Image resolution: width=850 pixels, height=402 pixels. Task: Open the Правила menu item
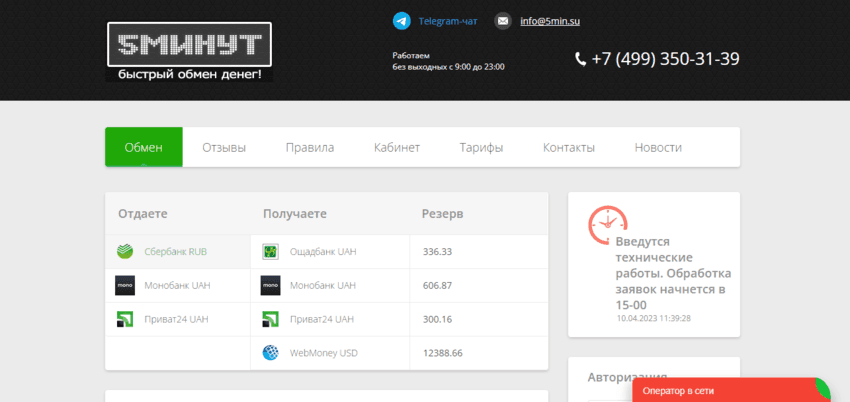coord(310,147)
